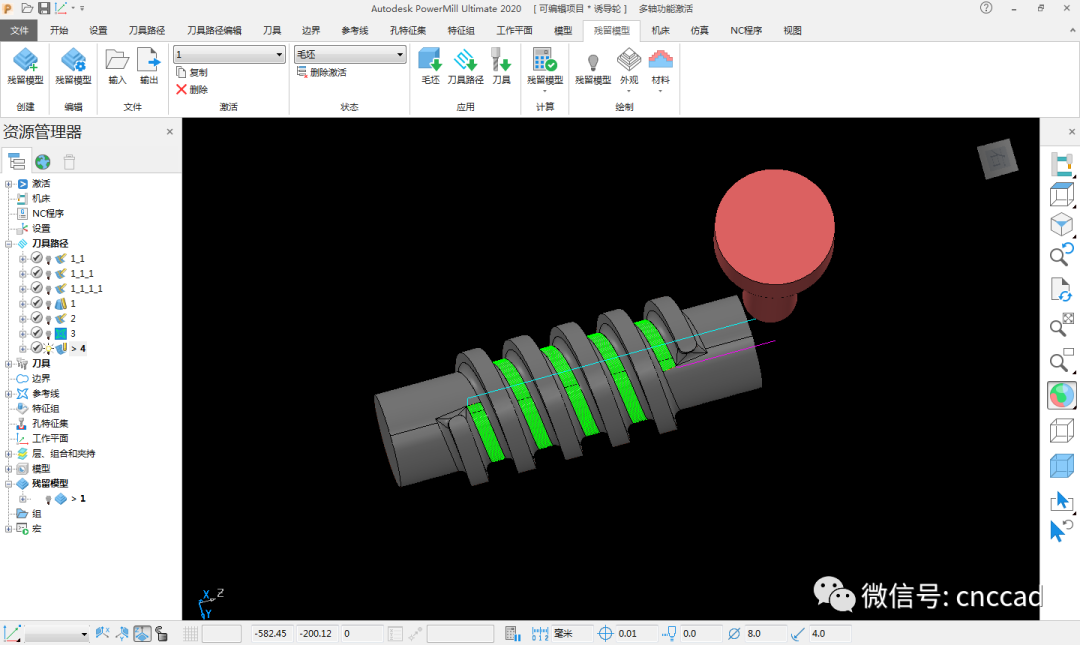Switch to the 边界 ribbon tab

coord(311,30)
